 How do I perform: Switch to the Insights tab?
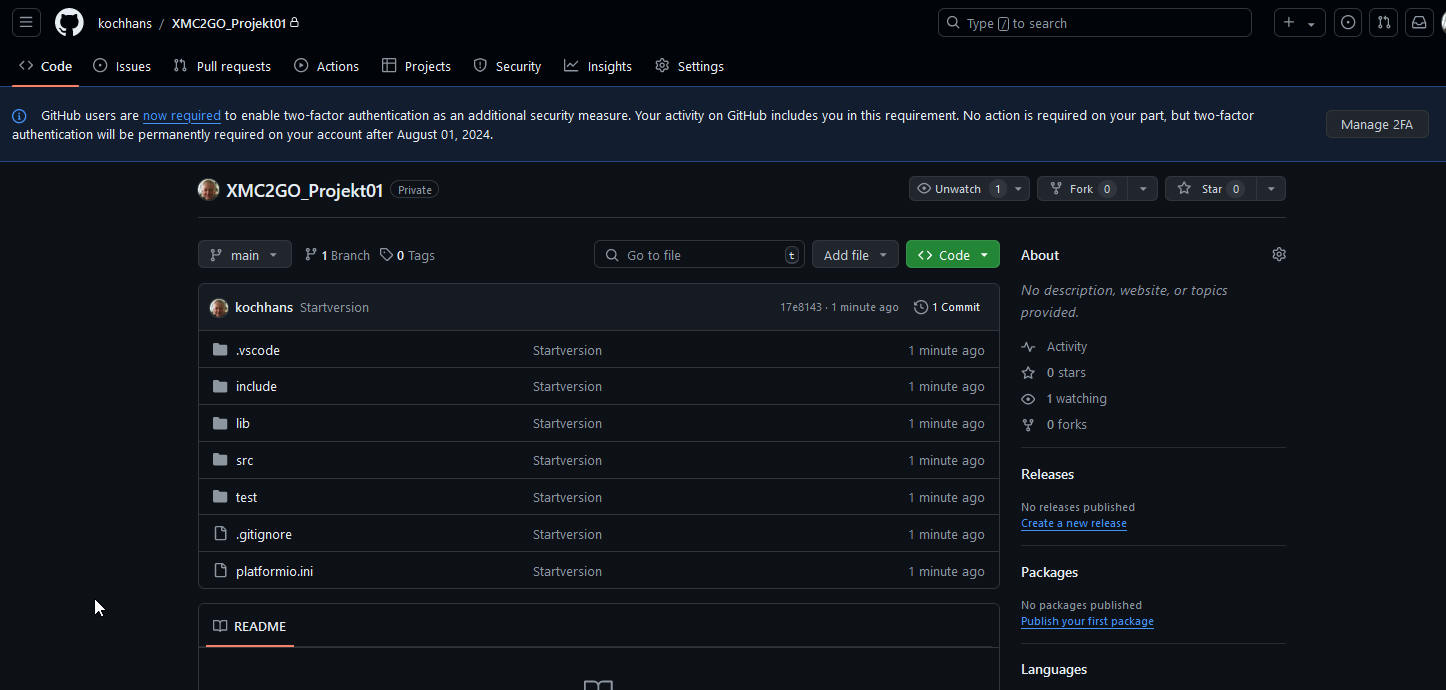click(x=598, y=66)
